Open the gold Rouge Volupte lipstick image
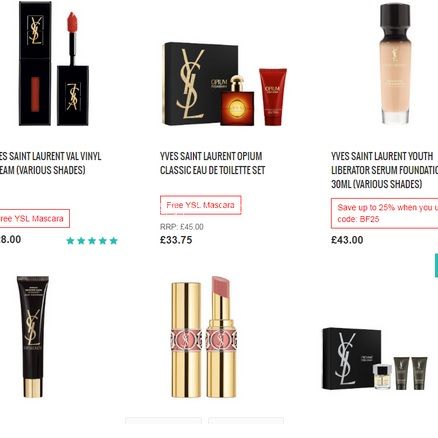The width and height of the screenshot is (438, 438). pyautogui.click(x=204, y=337)
